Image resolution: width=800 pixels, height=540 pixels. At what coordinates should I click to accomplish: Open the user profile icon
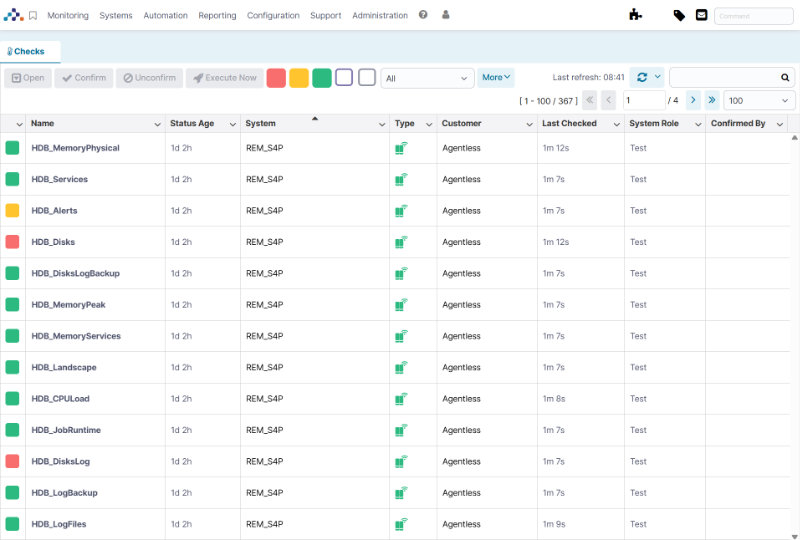pos(445,15)
